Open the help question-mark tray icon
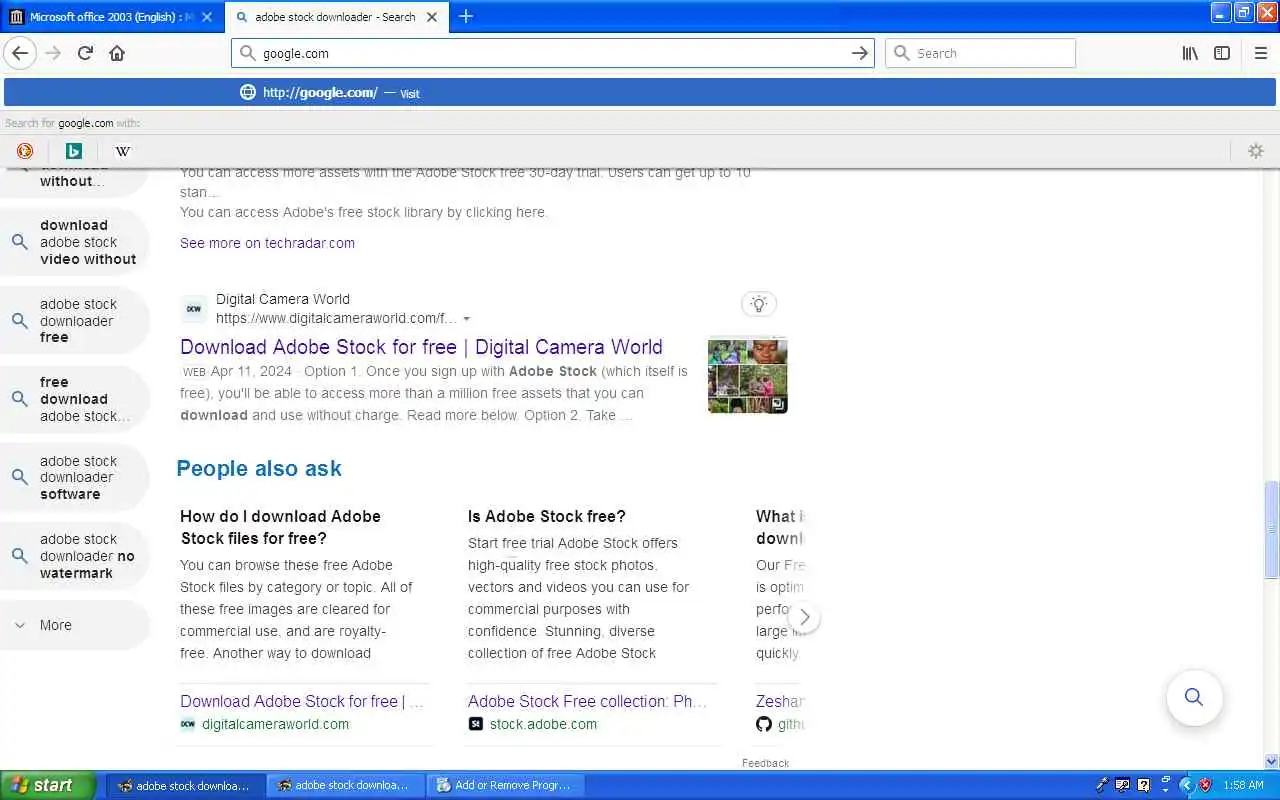 pyautogui.click(x=1143, y=785)
